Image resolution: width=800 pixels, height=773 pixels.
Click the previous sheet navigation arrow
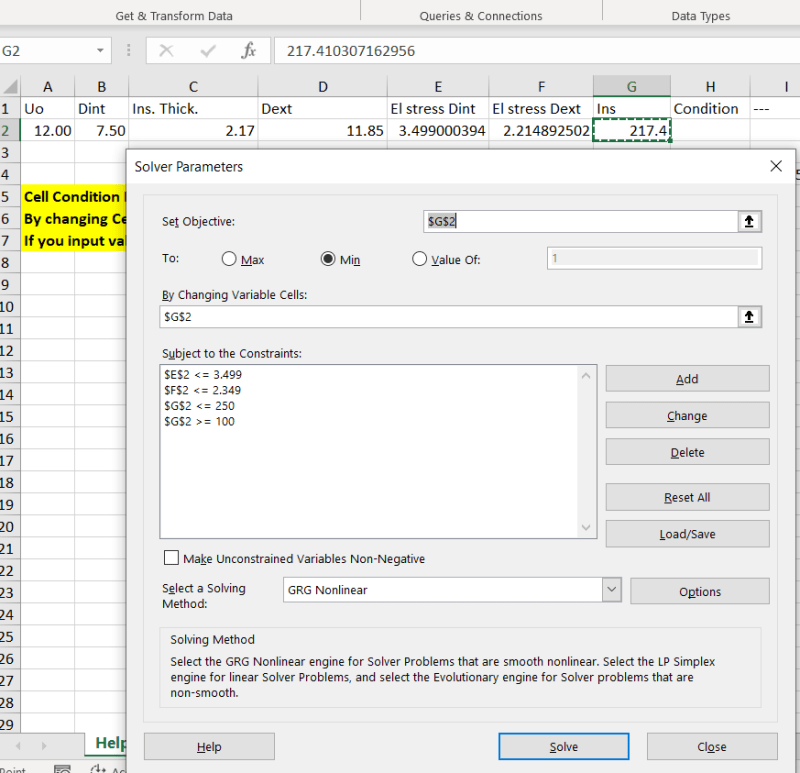20,744
